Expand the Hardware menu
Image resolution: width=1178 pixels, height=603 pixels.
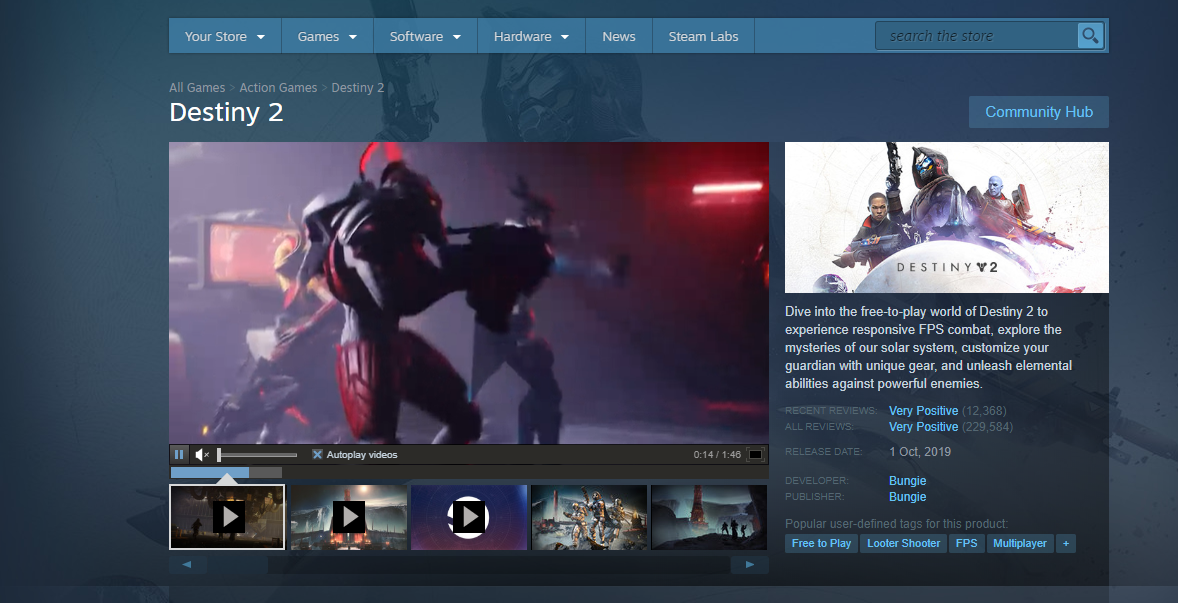531,36
